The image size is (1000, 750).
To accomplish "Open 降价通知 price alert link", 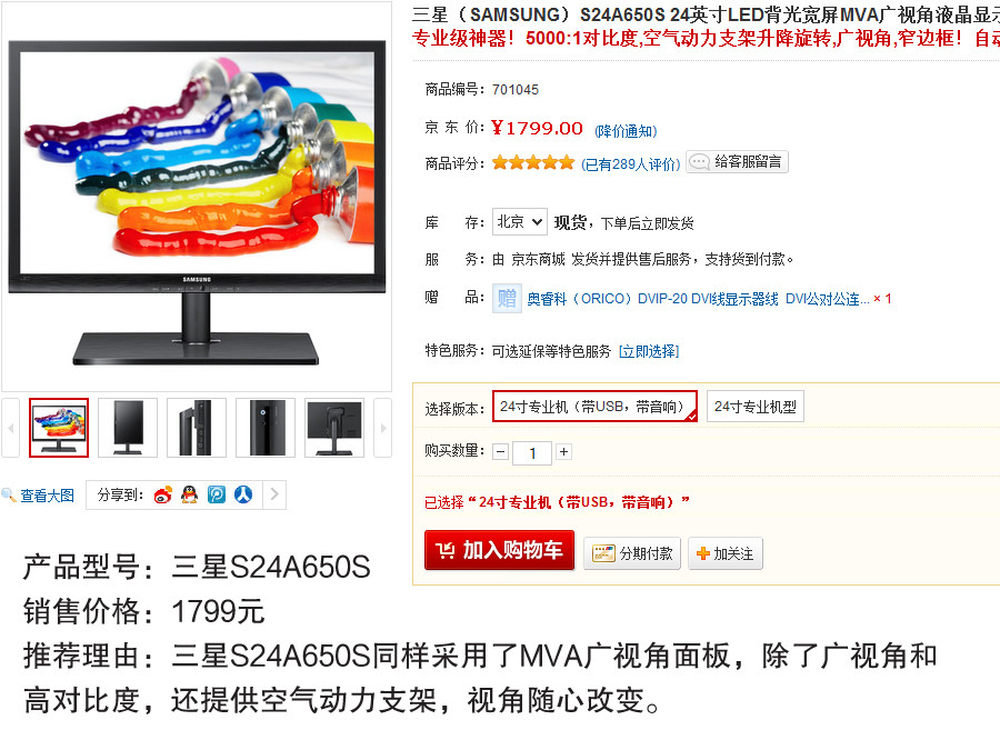I will (626, 131).
